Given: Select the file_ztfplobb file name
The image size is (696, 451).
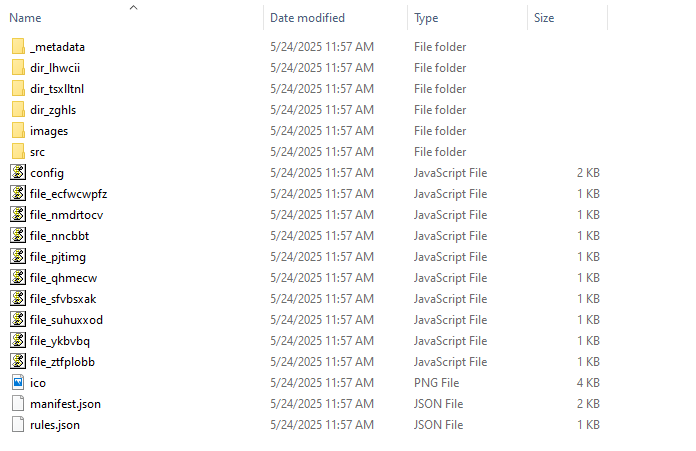Looking at the screenshot, I should (63, 362).
